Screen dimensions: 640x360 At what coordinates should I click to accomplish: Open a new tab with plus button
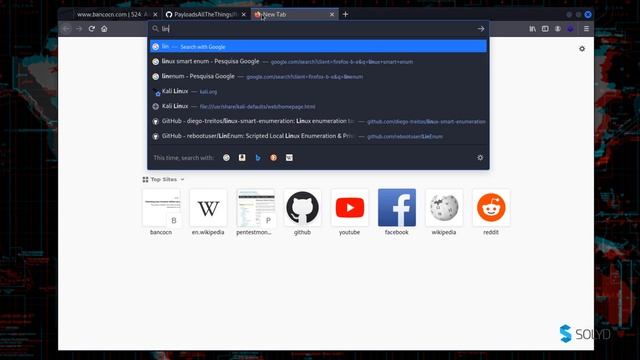click(345, 14)
